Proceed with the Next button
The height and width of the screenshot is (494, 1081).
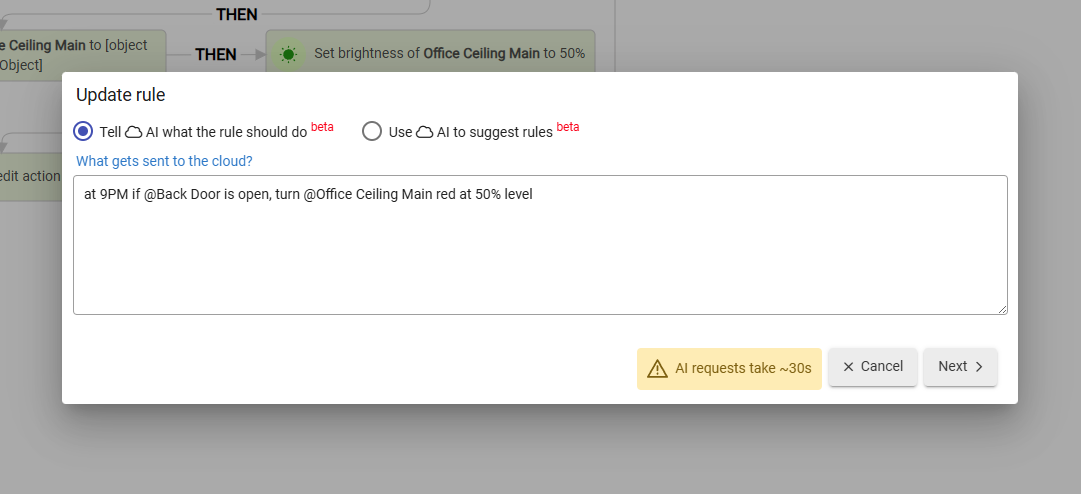coord(960,367)
